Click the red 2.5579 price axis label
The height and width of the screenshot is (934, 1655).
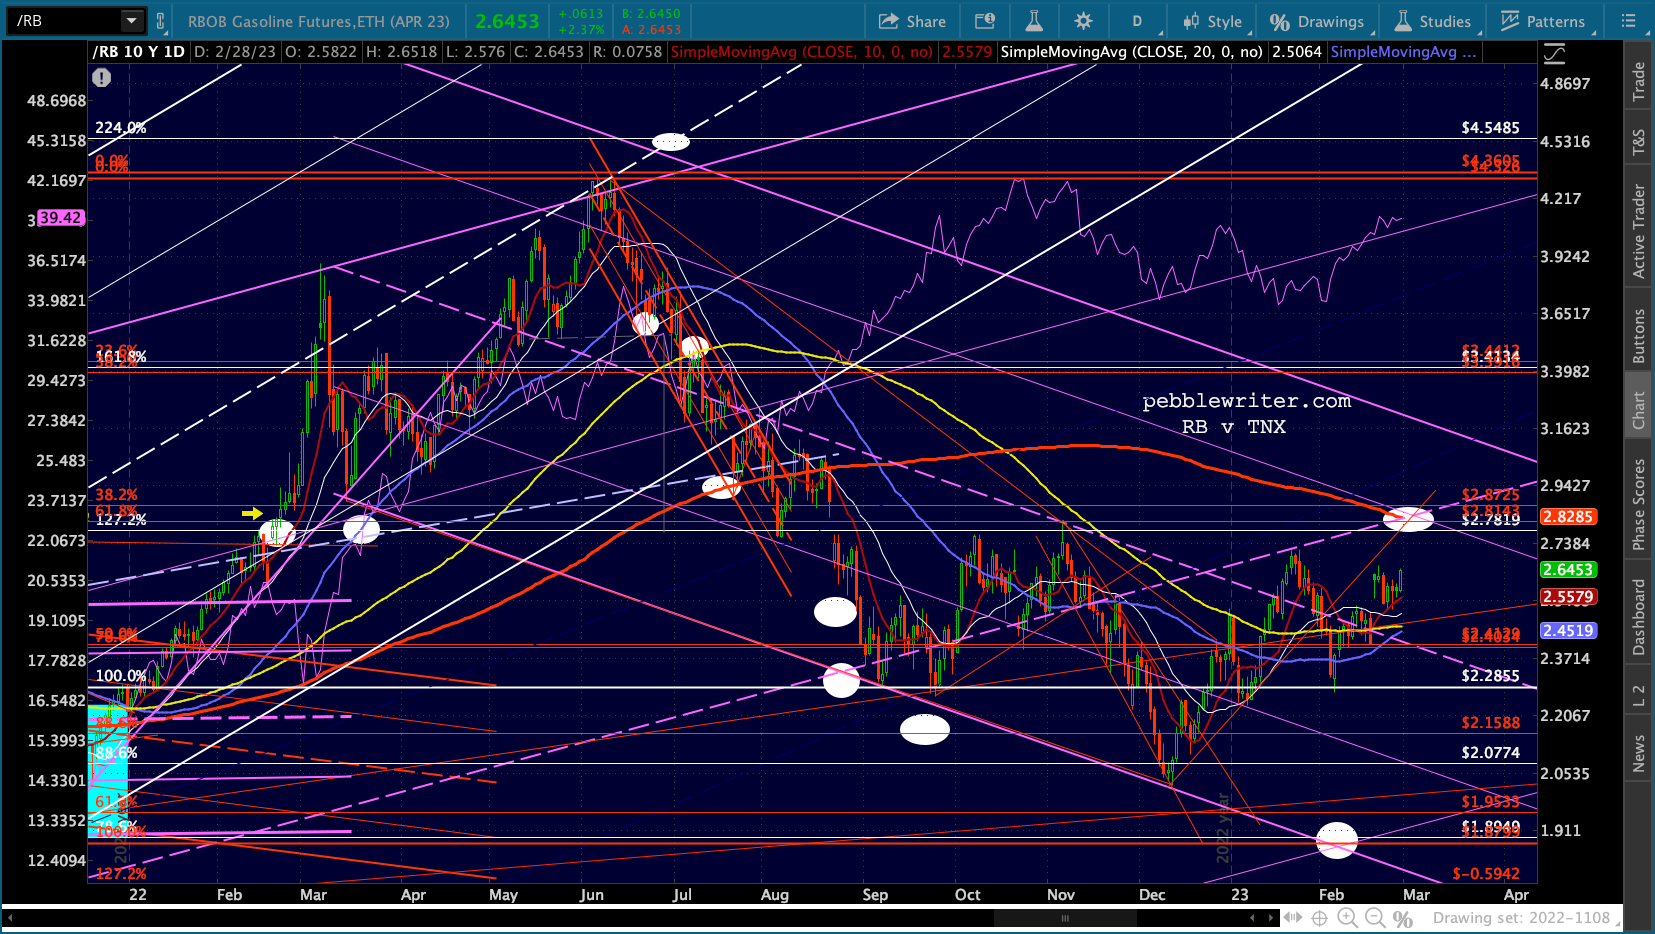pos(1568,597)
